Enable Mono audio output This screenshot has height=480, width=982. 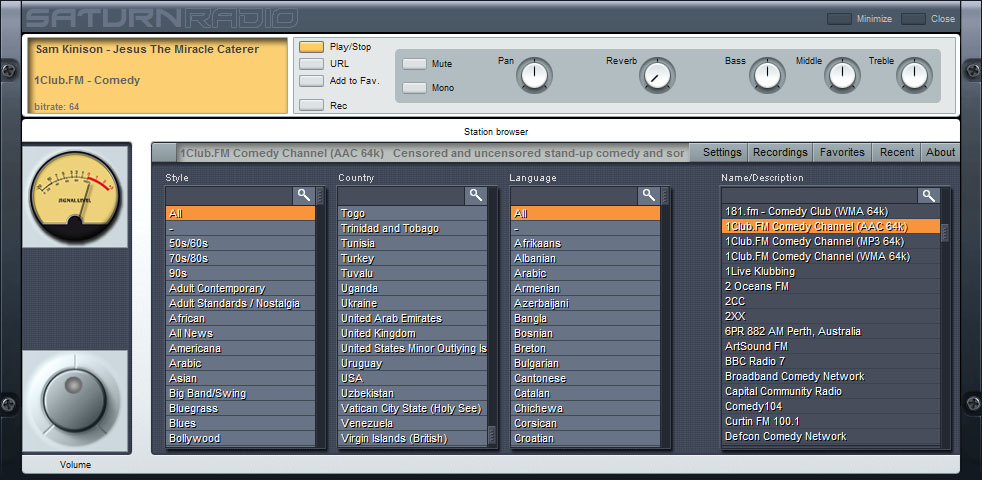(x=414, y=88)
